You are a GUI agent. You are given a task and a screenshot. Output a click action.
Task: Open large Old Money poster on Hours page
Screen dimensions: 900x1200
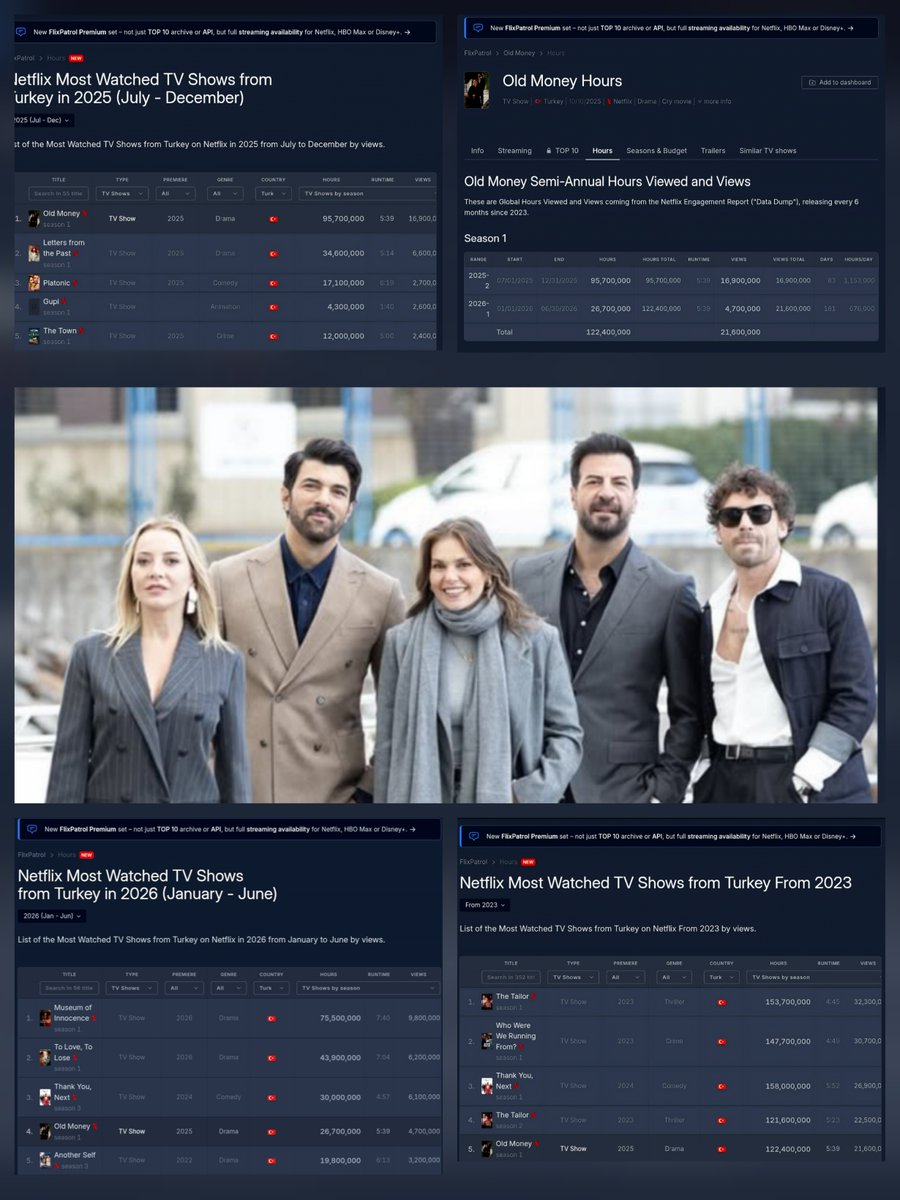477,90
